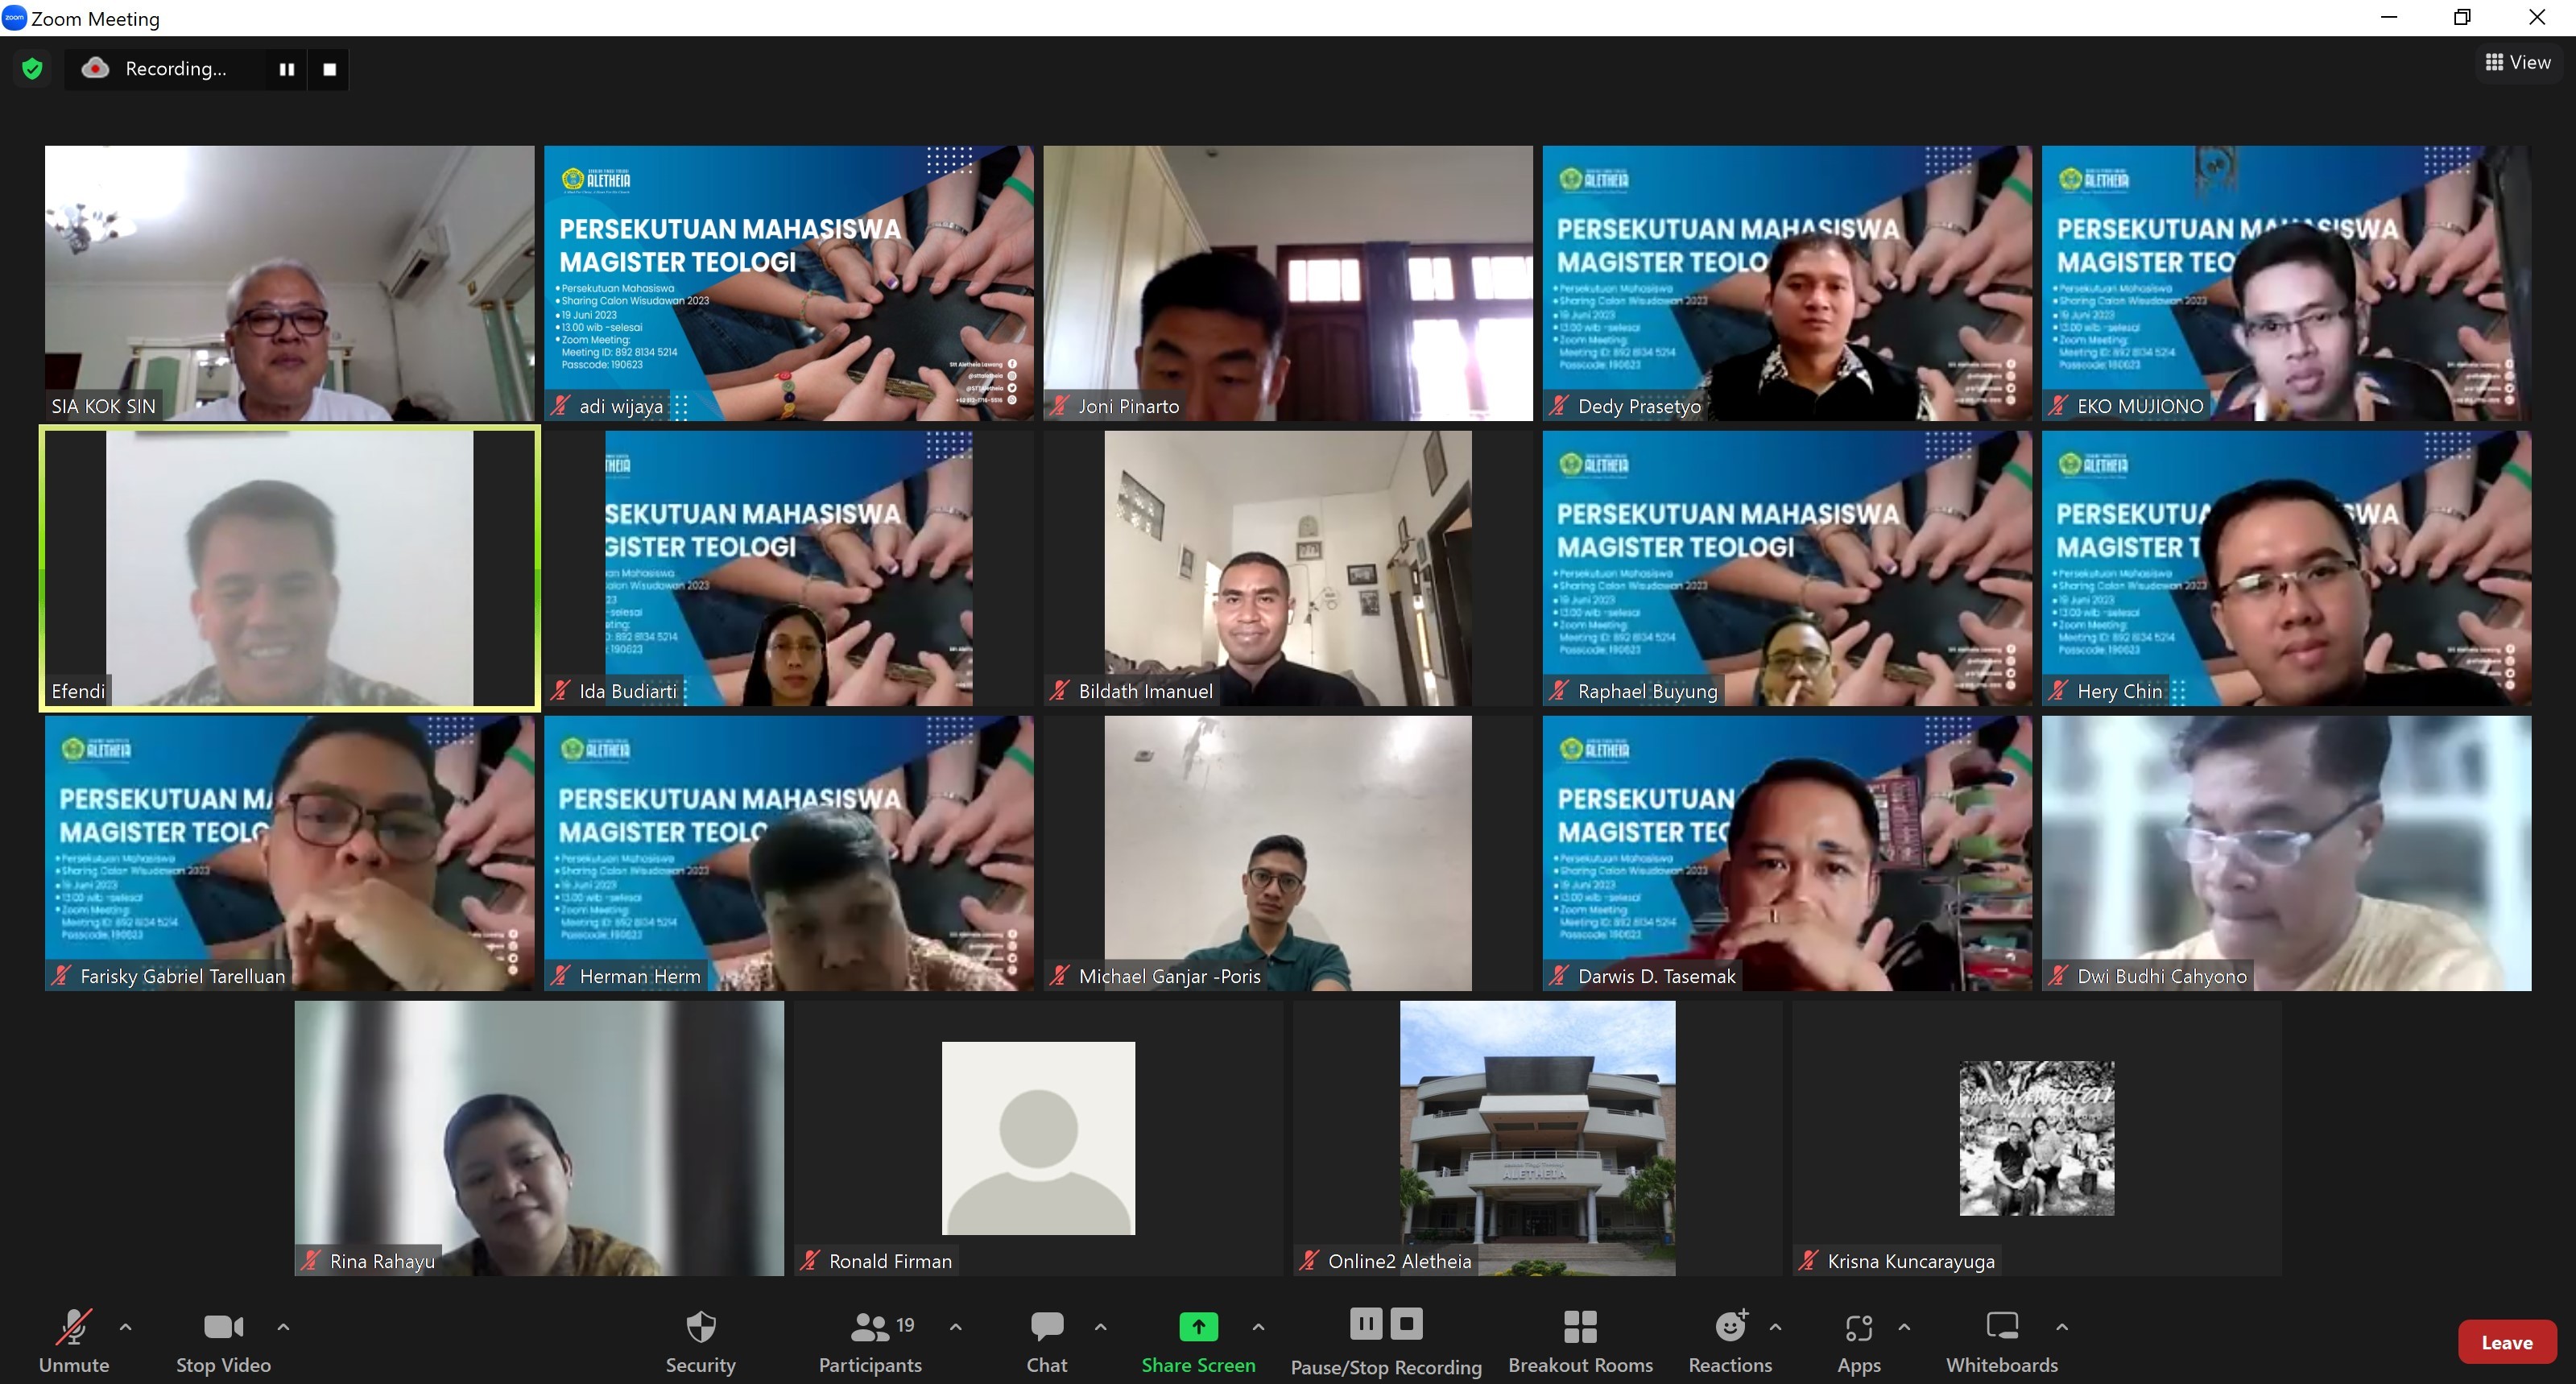Select Efendi's highlighted video tile

(290, 568)
